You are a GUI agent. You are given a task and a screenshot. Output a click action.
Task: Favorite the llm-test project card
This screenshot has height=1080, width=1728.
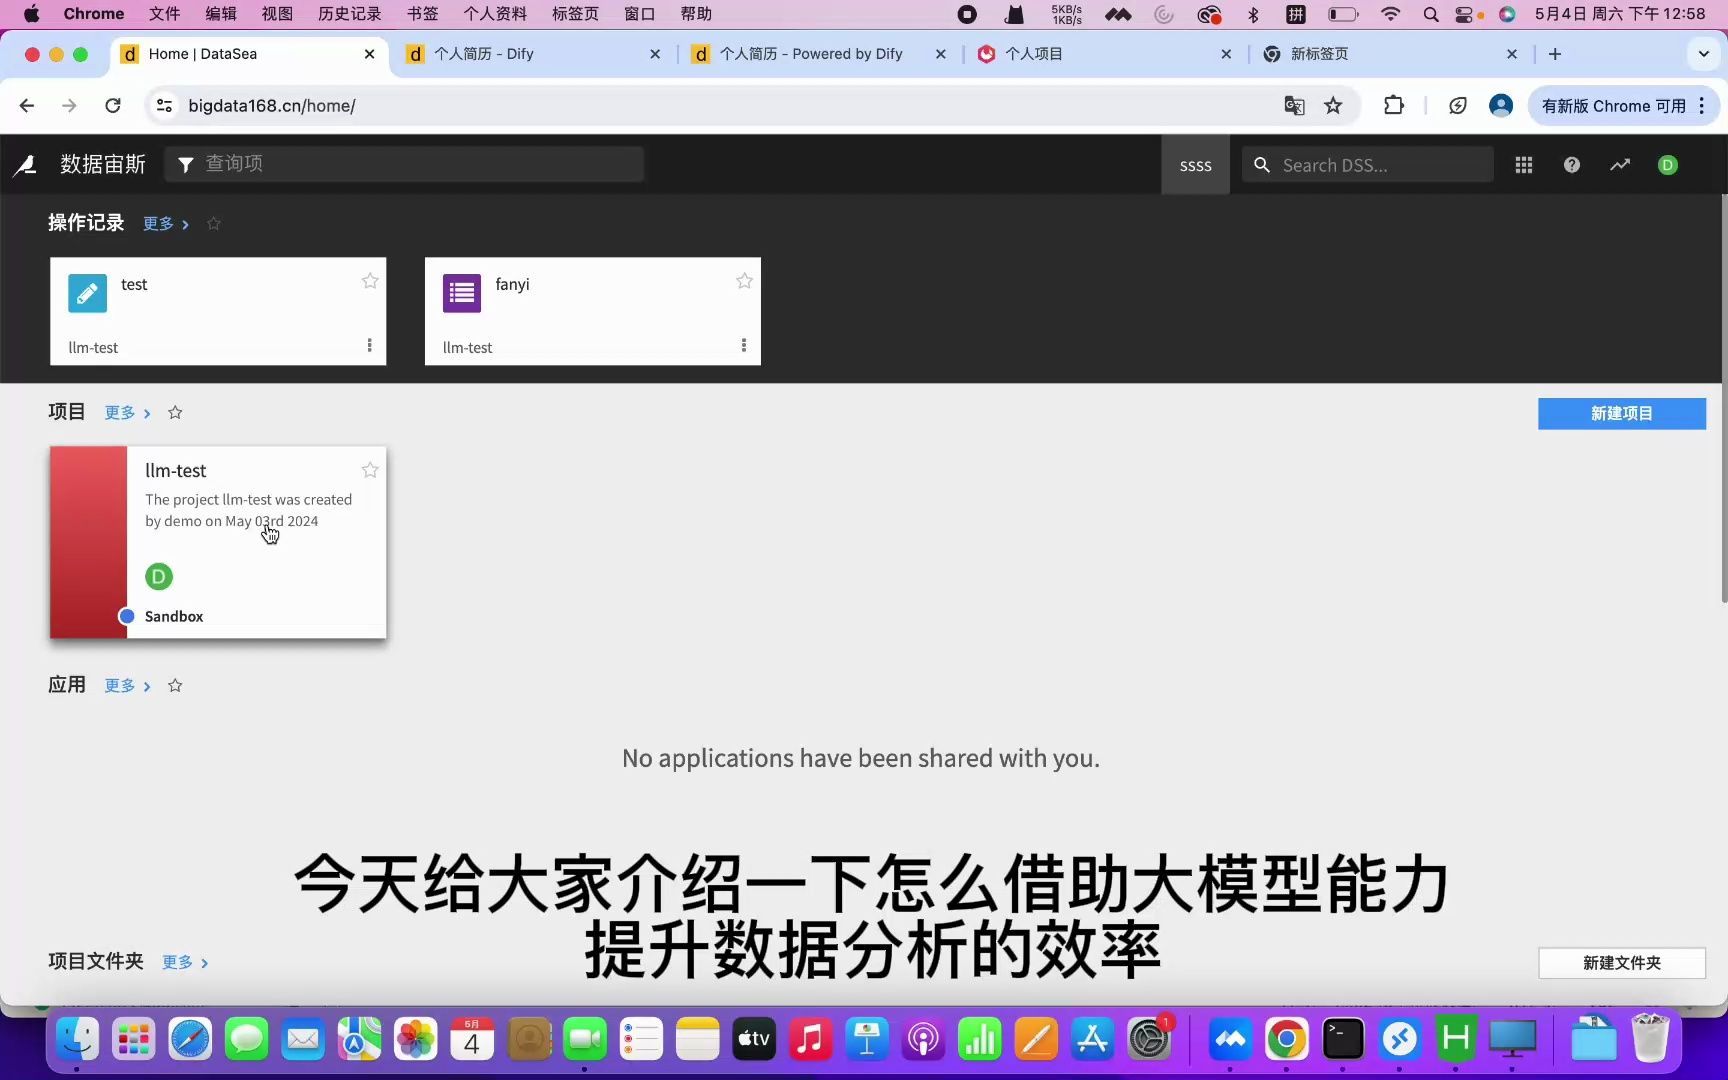coord(369,470)
